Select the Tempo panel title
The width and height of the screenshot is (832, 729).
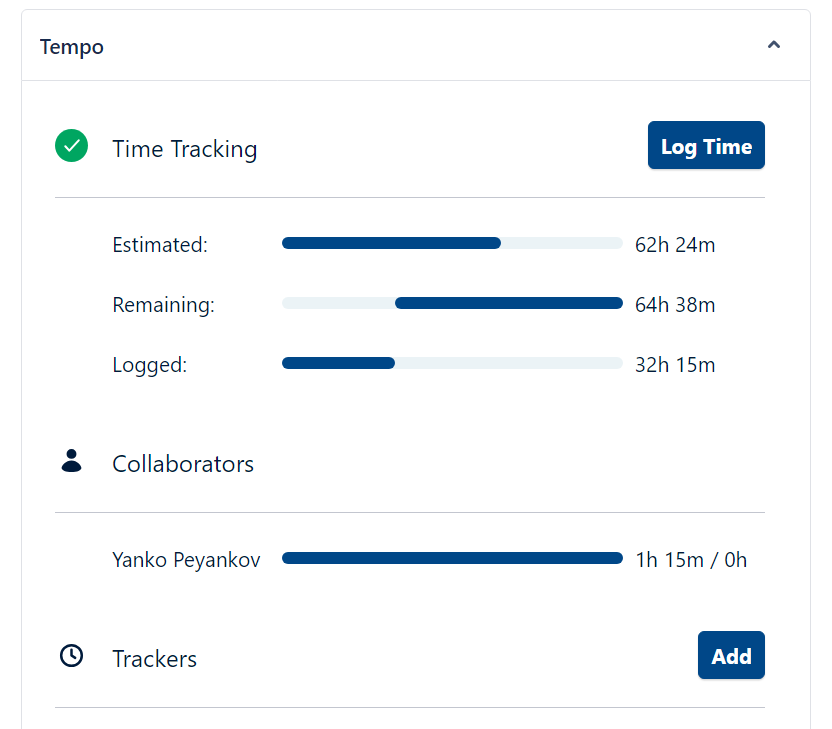coord(72,47)
